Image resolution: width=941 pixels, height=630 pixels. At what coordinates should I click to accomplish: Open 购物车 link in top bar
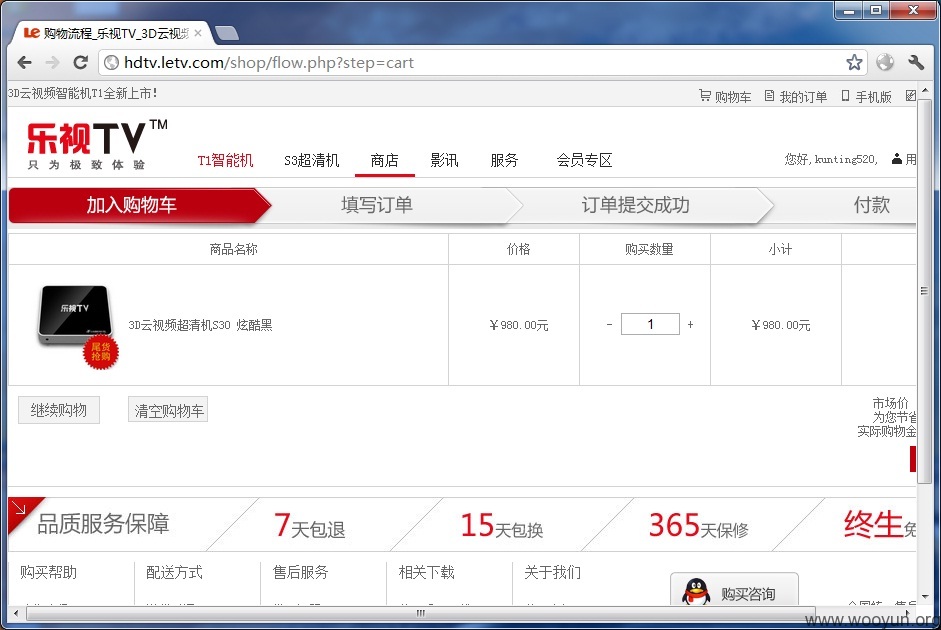coord(725,96)
